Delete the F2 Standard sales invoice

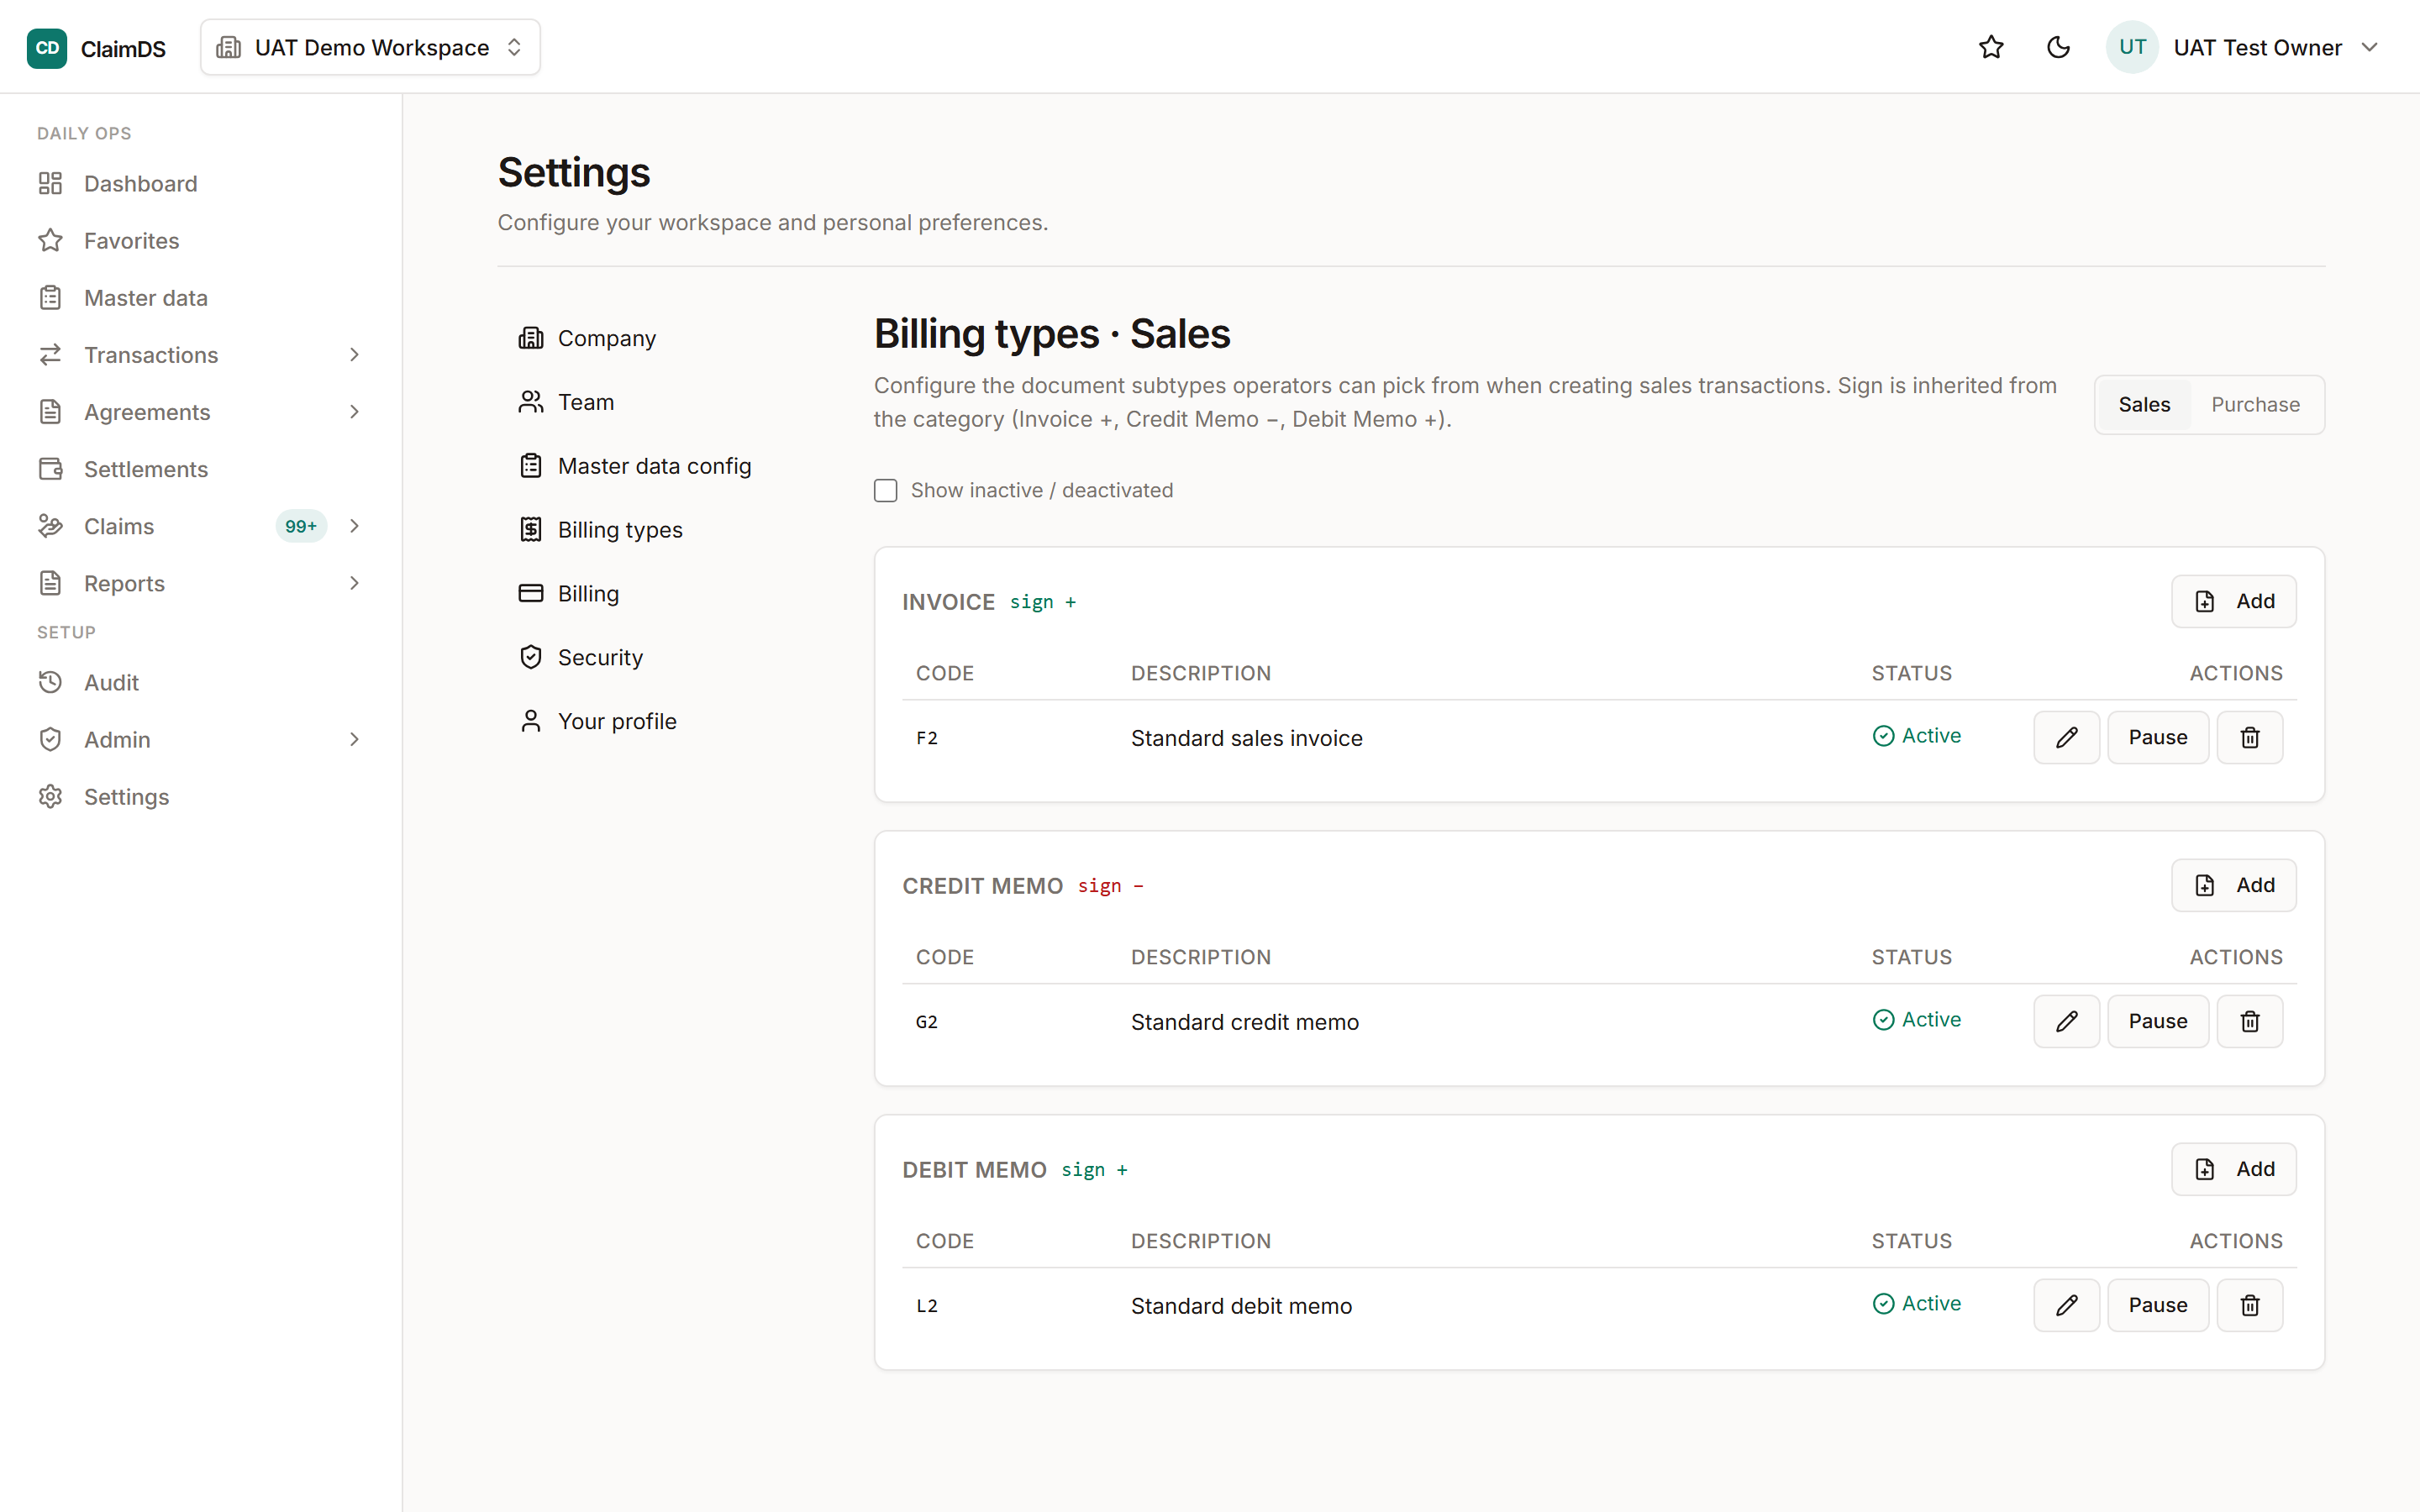pos(2250,738)
